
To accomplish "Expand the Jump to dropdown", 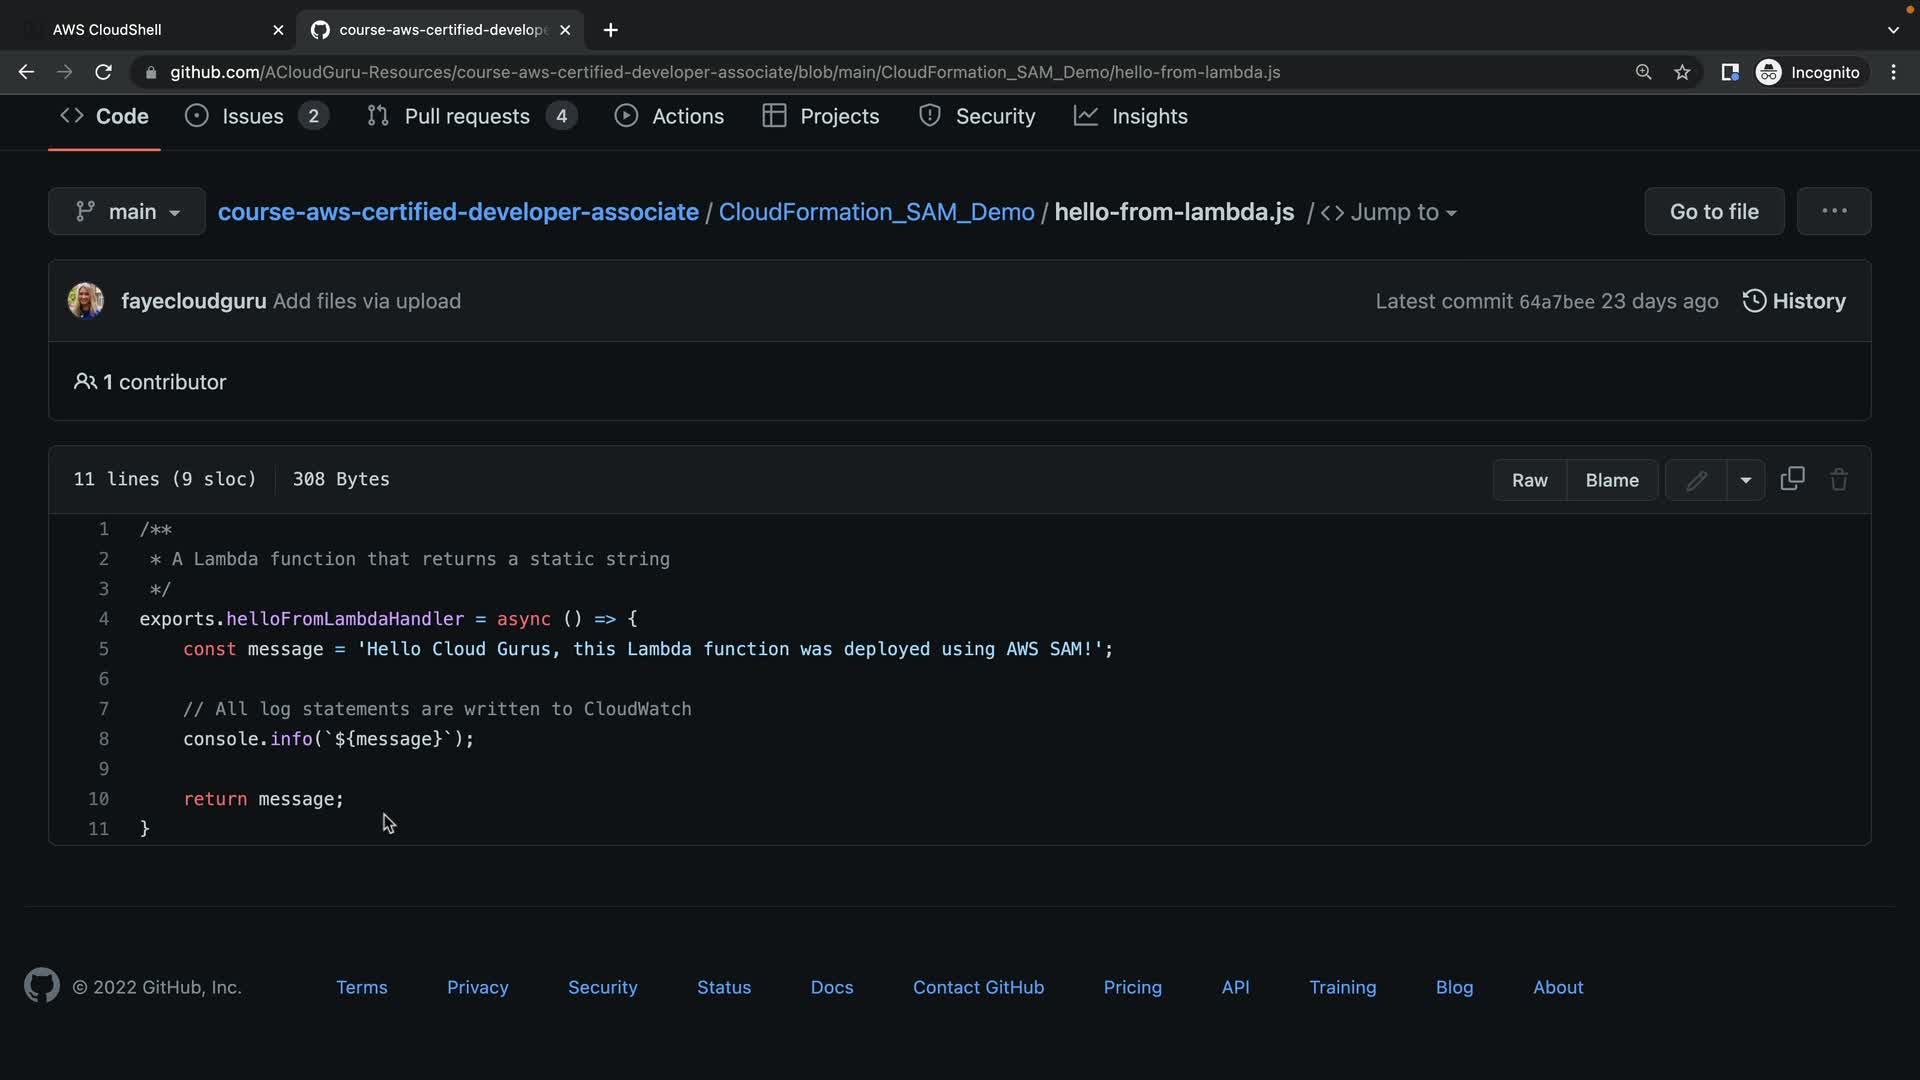I will (1390, 212).
